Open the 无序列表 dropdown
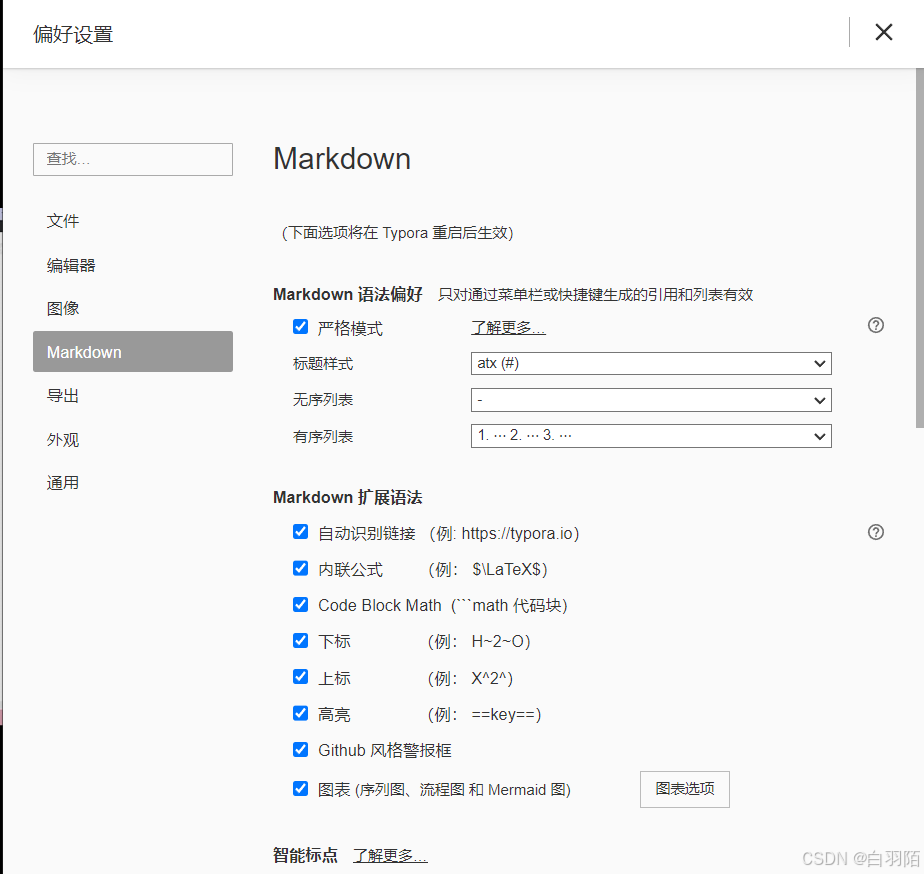 [x=651, y=399]
